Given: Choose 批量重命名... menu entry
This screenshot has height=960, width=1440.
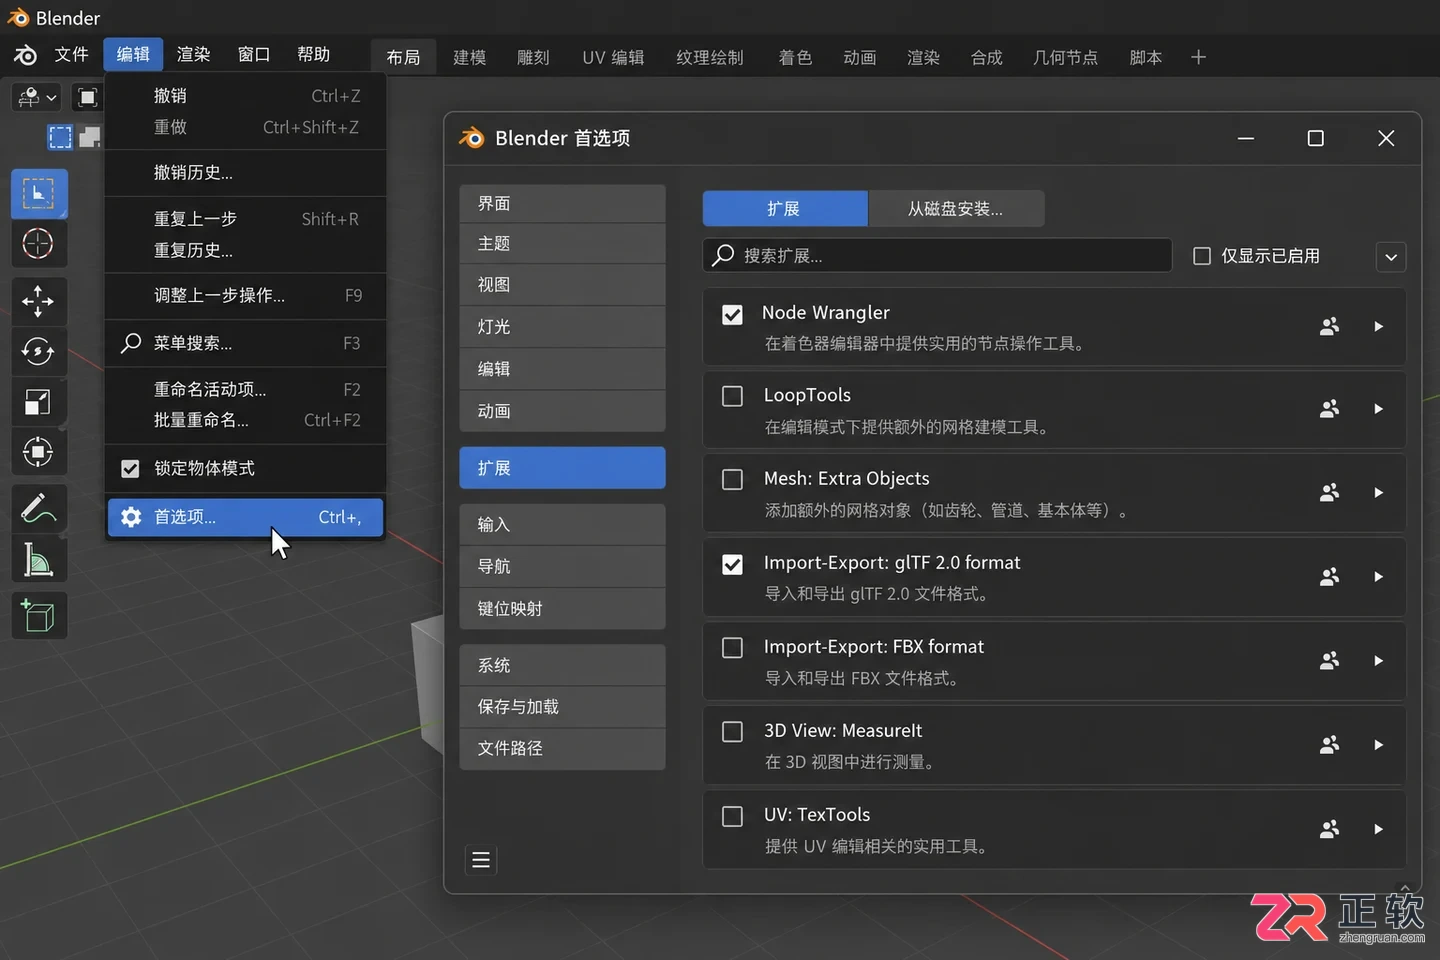Looking at the screenshot, I should [x=245, y=420].
